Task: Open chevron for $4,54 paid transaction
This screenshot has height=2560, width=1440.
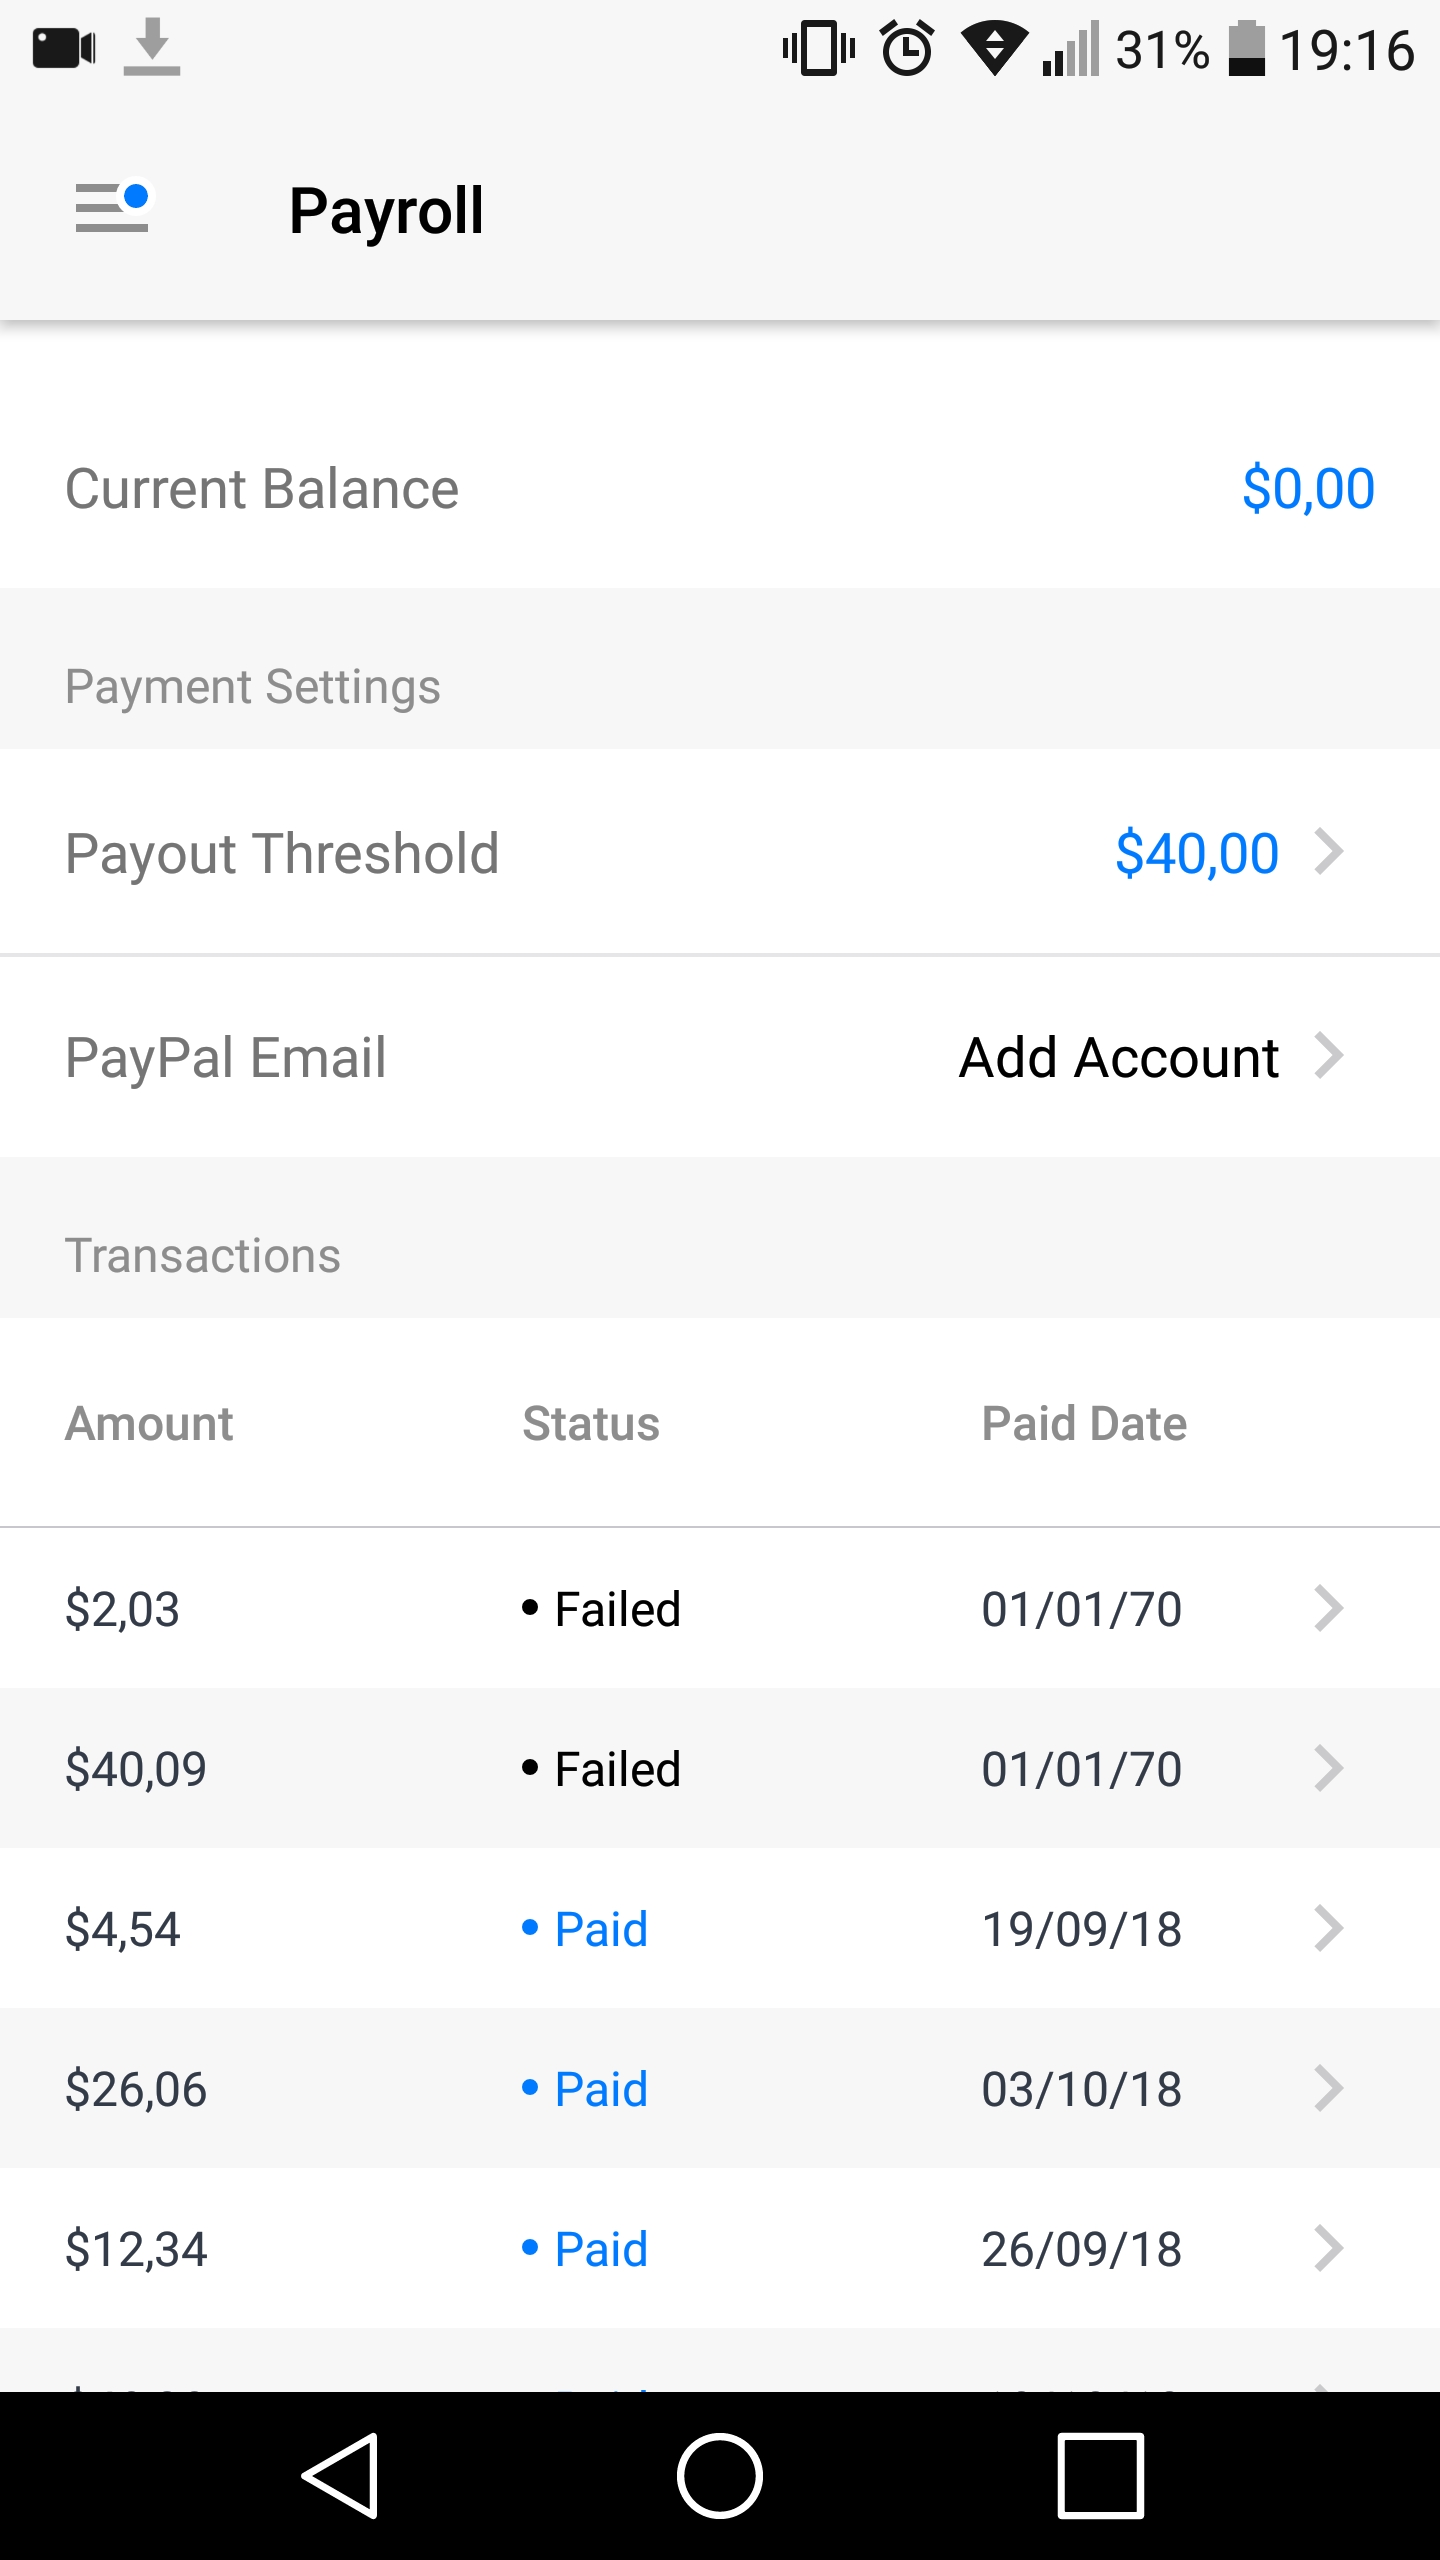Action: [x=1328, y=1928]
